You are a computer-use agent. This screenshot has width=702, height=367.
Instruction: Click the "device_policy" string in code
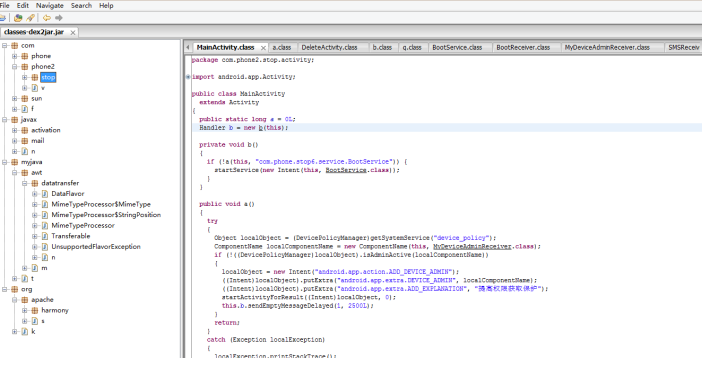(461, 238)
